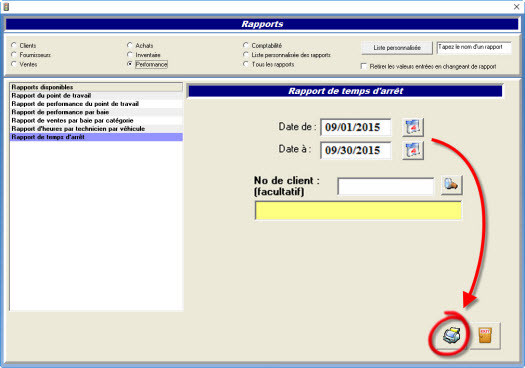Screen dimensions: 525x368
Task: Select Rapport du point de travail
Action: [x=96, y=95]
